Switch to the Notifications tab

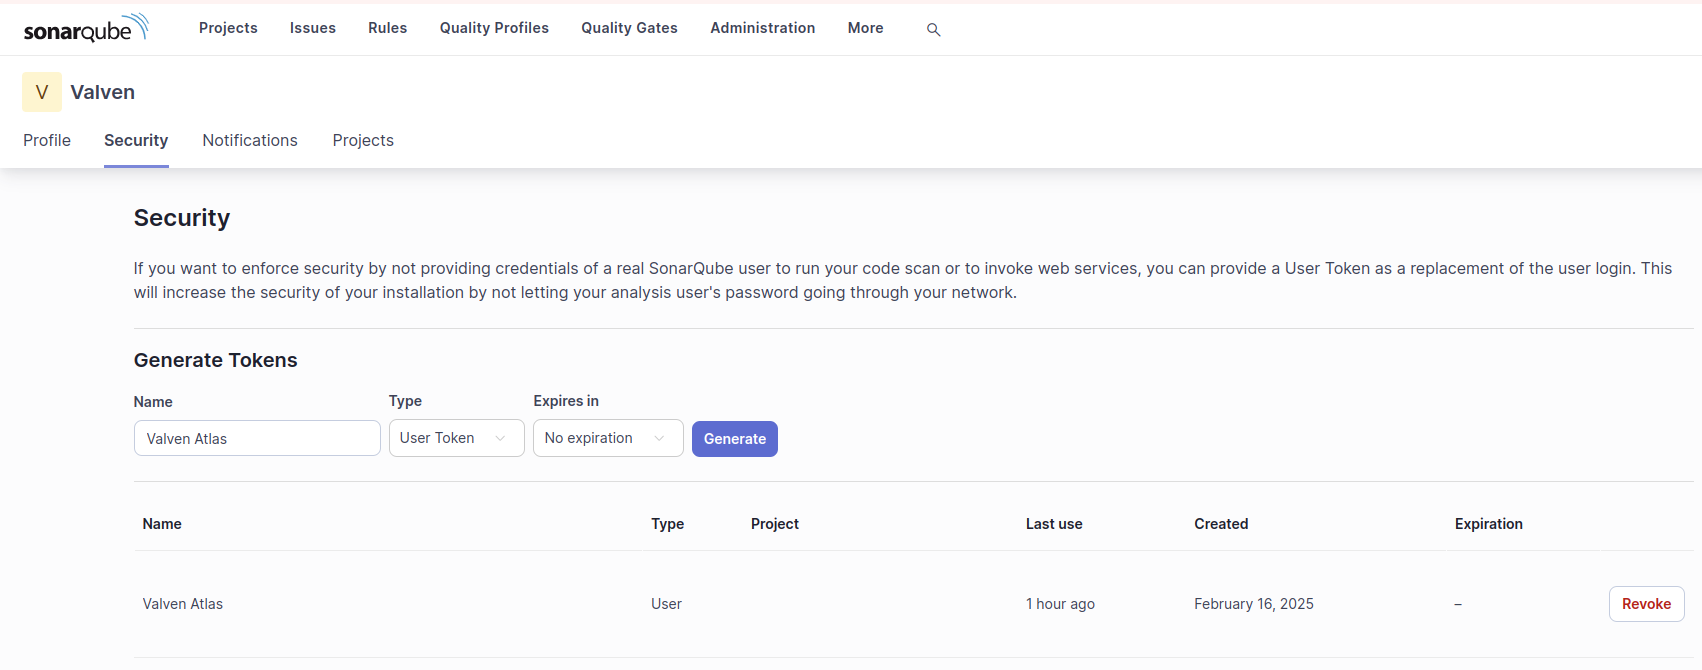[x=250, y=140]
